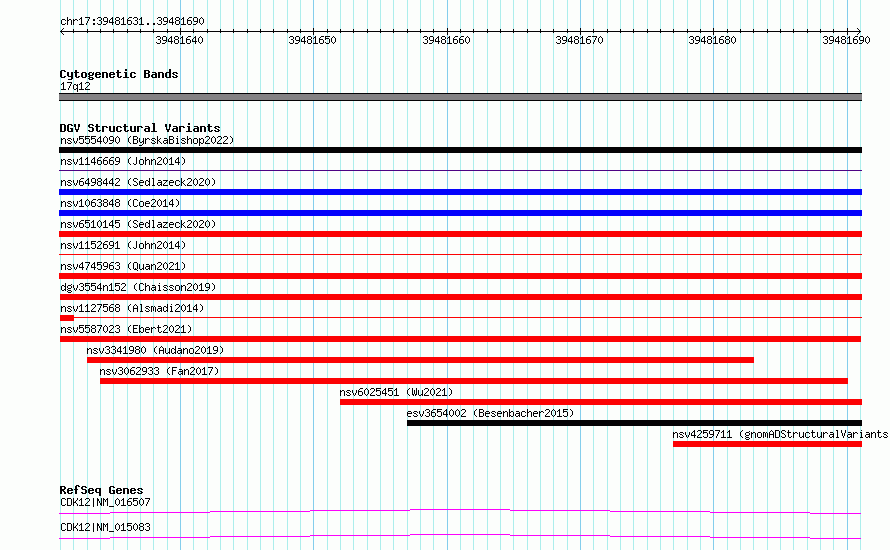Click the right arrow of the coordinate ruler

pos(858,31)
